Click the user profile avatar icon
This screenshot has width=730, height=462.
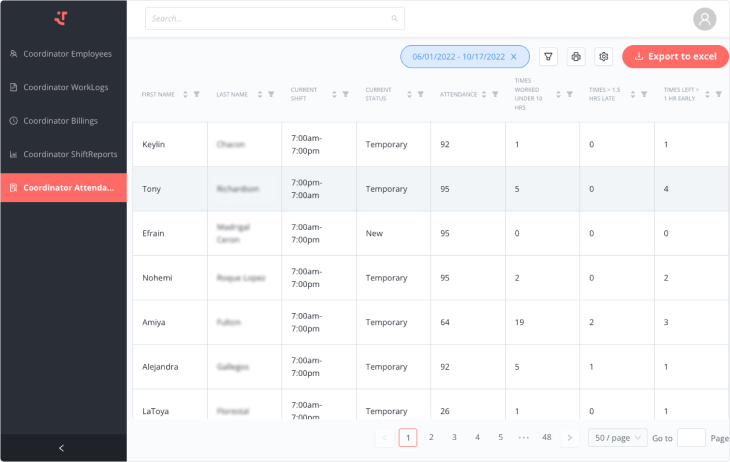[705, 19]
